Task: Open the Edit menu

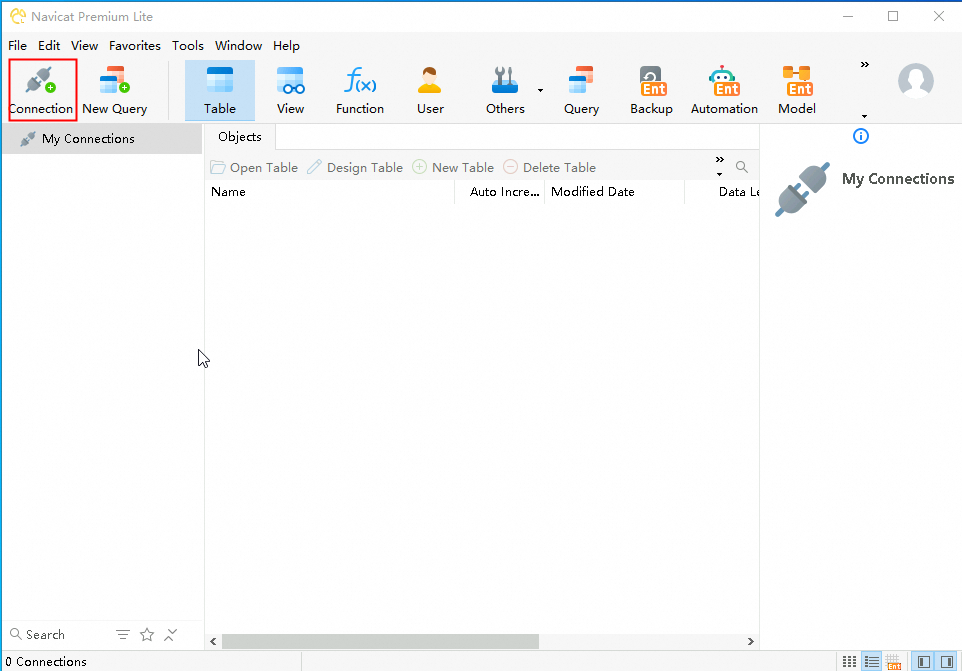Action: [49, 45]
